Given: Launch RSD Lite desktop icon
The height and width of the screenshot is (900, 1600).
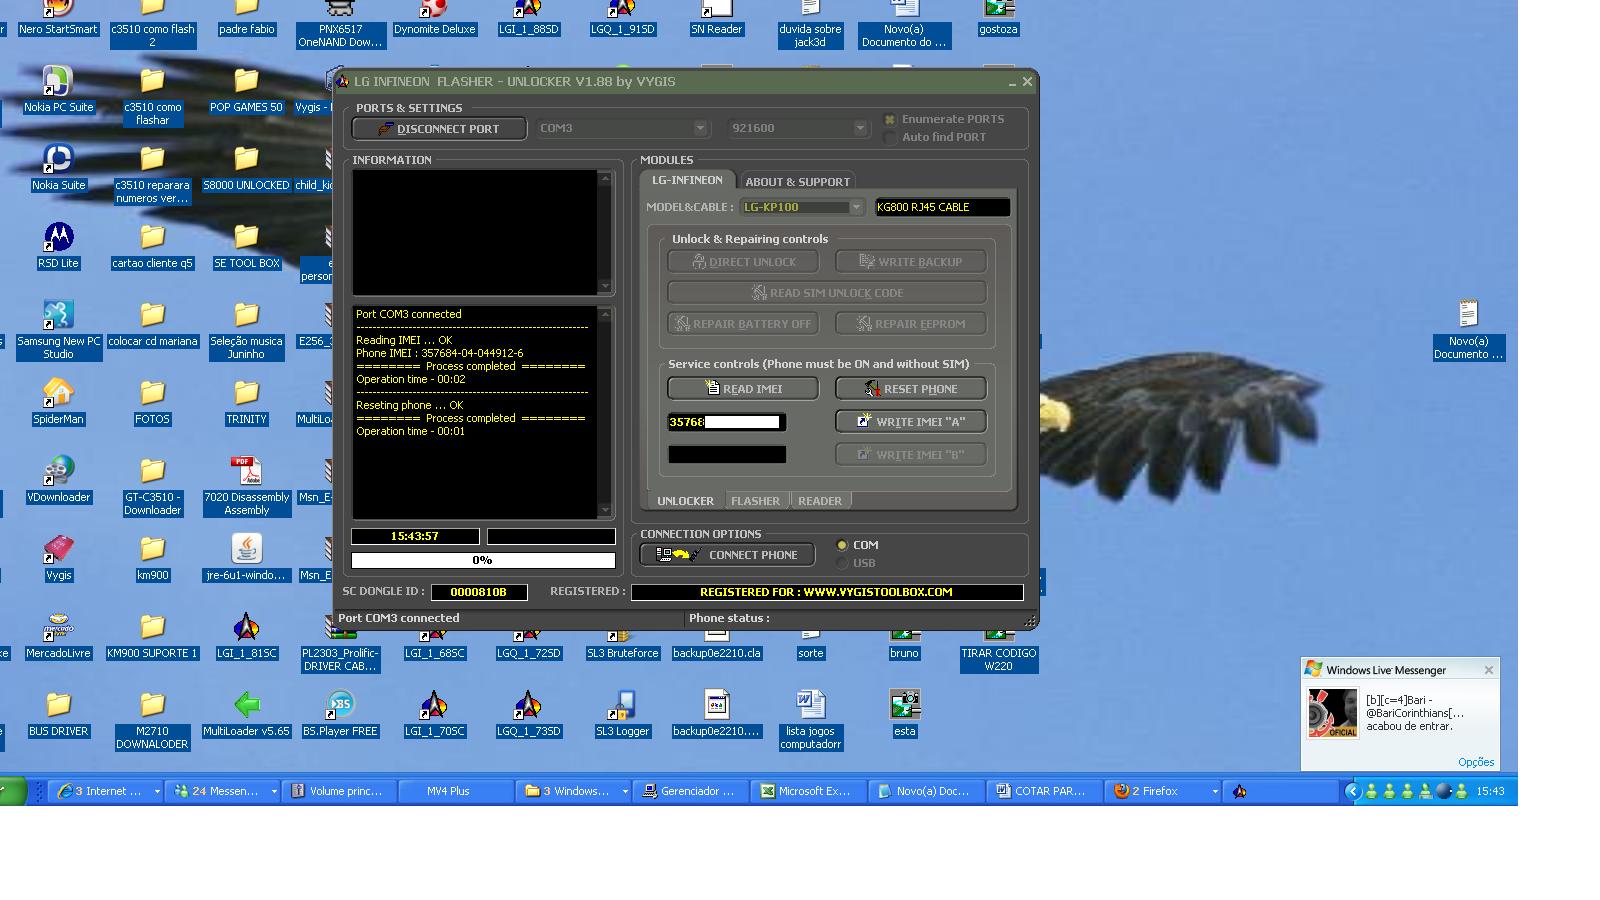Looking at the screenshot, I should pyautogui.click(x=58, y=238).
